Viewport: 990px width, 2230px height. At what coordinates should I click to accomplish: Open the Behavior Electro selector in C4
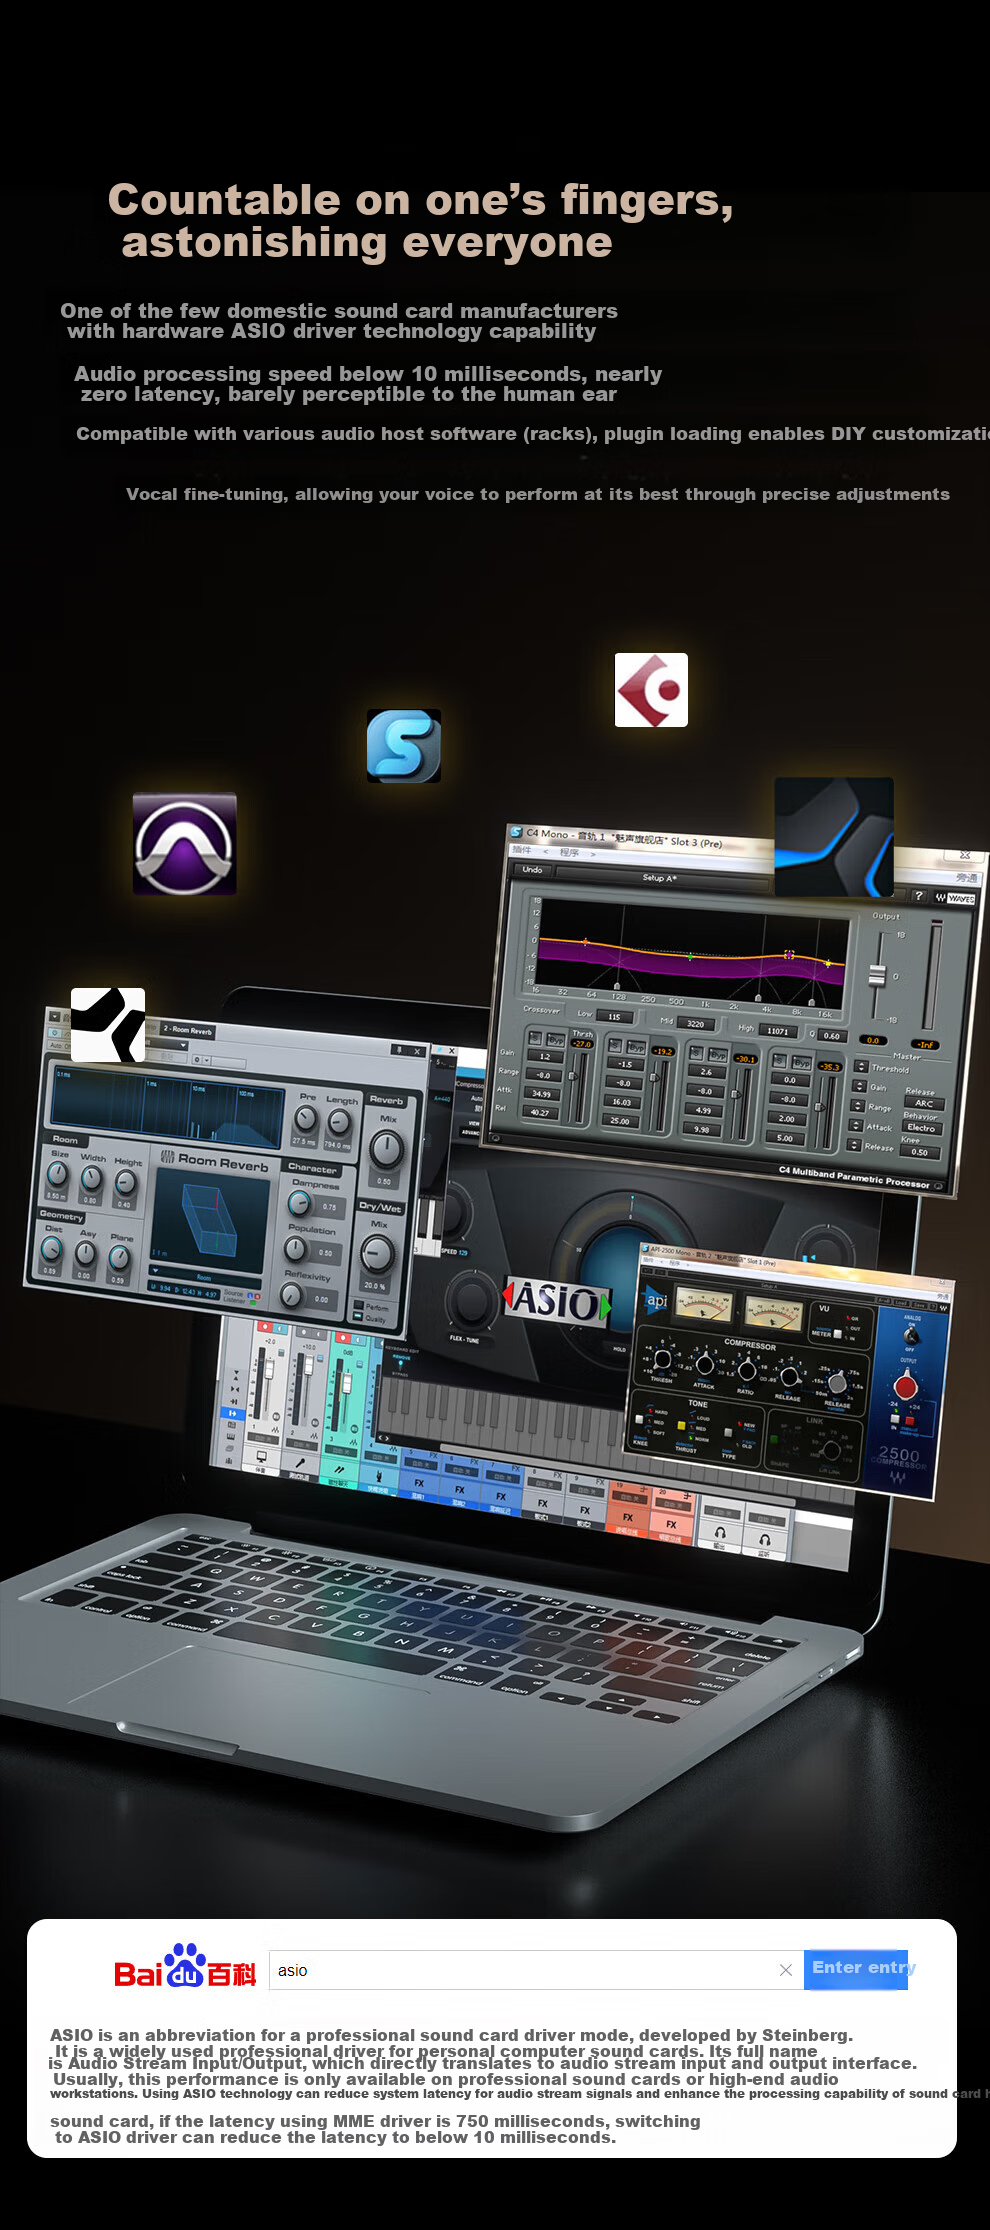click(x=921, y=1127)
